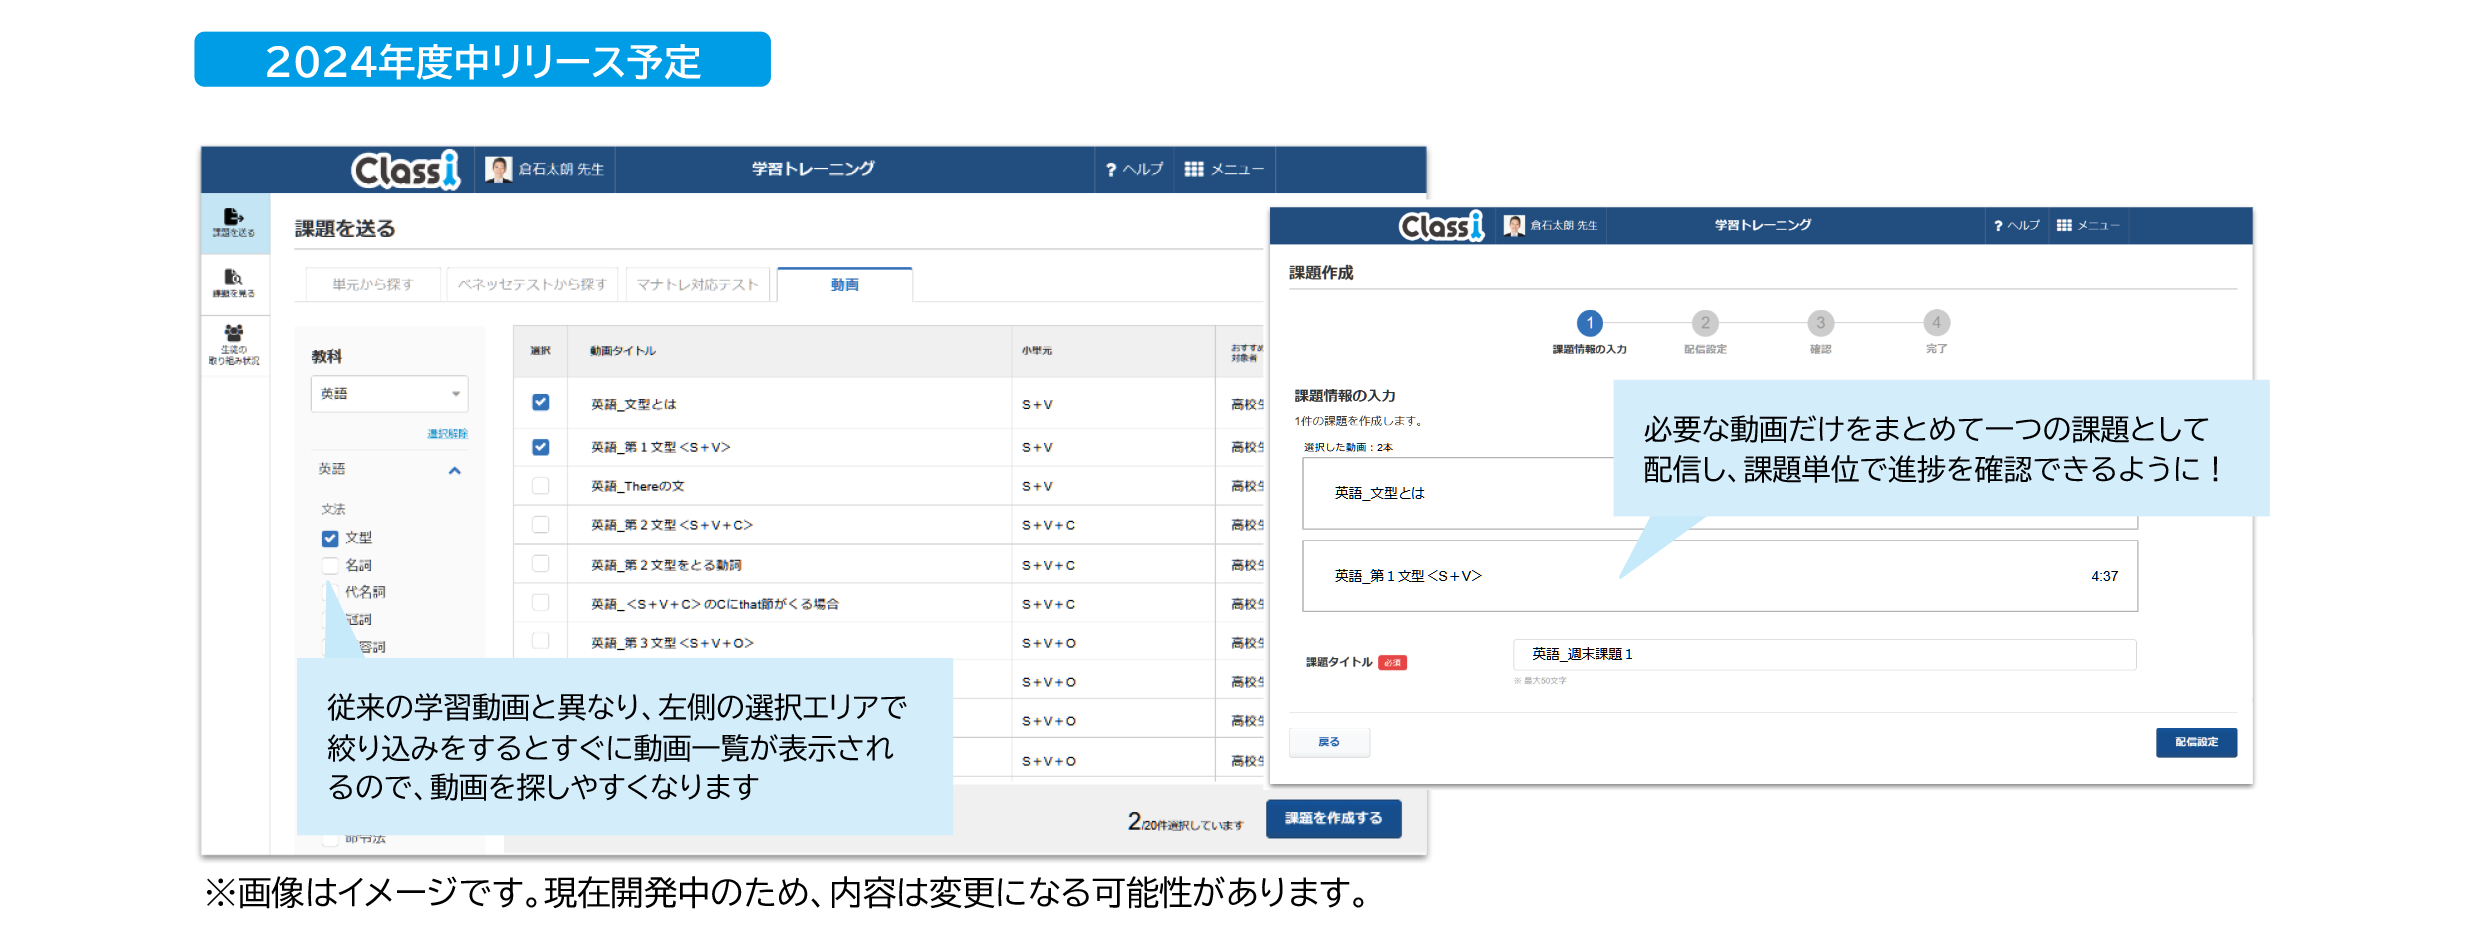The image size is (2480, 951).
Task: Click the 学習トレーニング title in the back window
Action: pyautogui.click(x=813, y=169)
